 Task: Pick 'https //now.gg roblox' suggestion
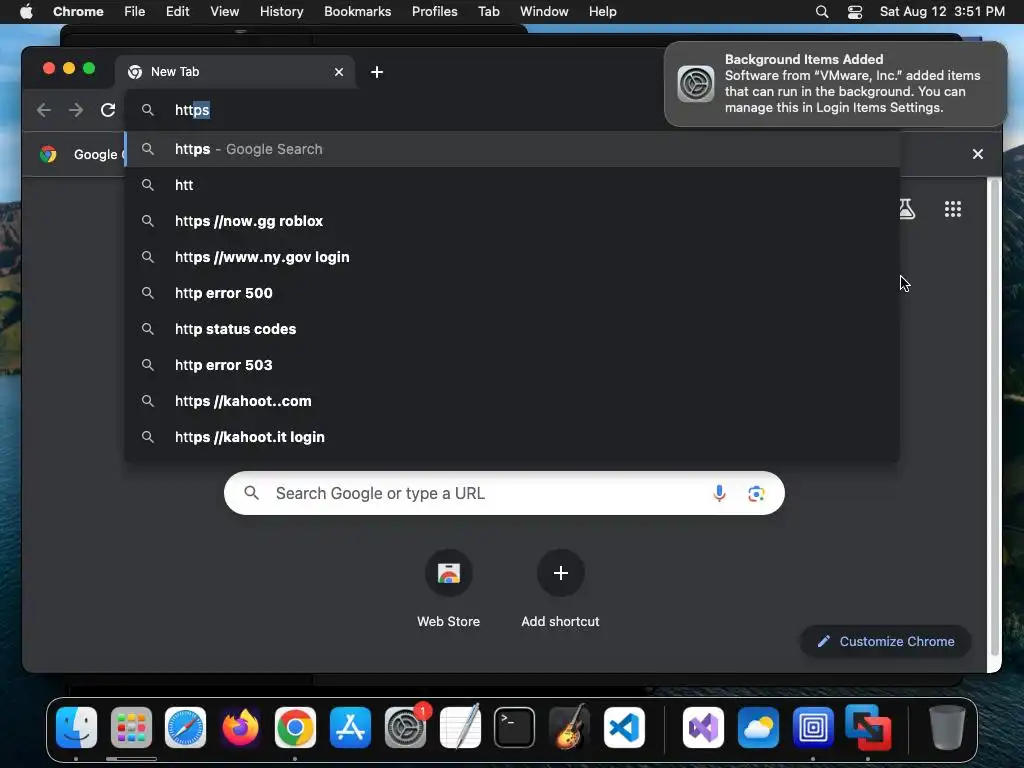pyautogui.click(x=513, y=221)
